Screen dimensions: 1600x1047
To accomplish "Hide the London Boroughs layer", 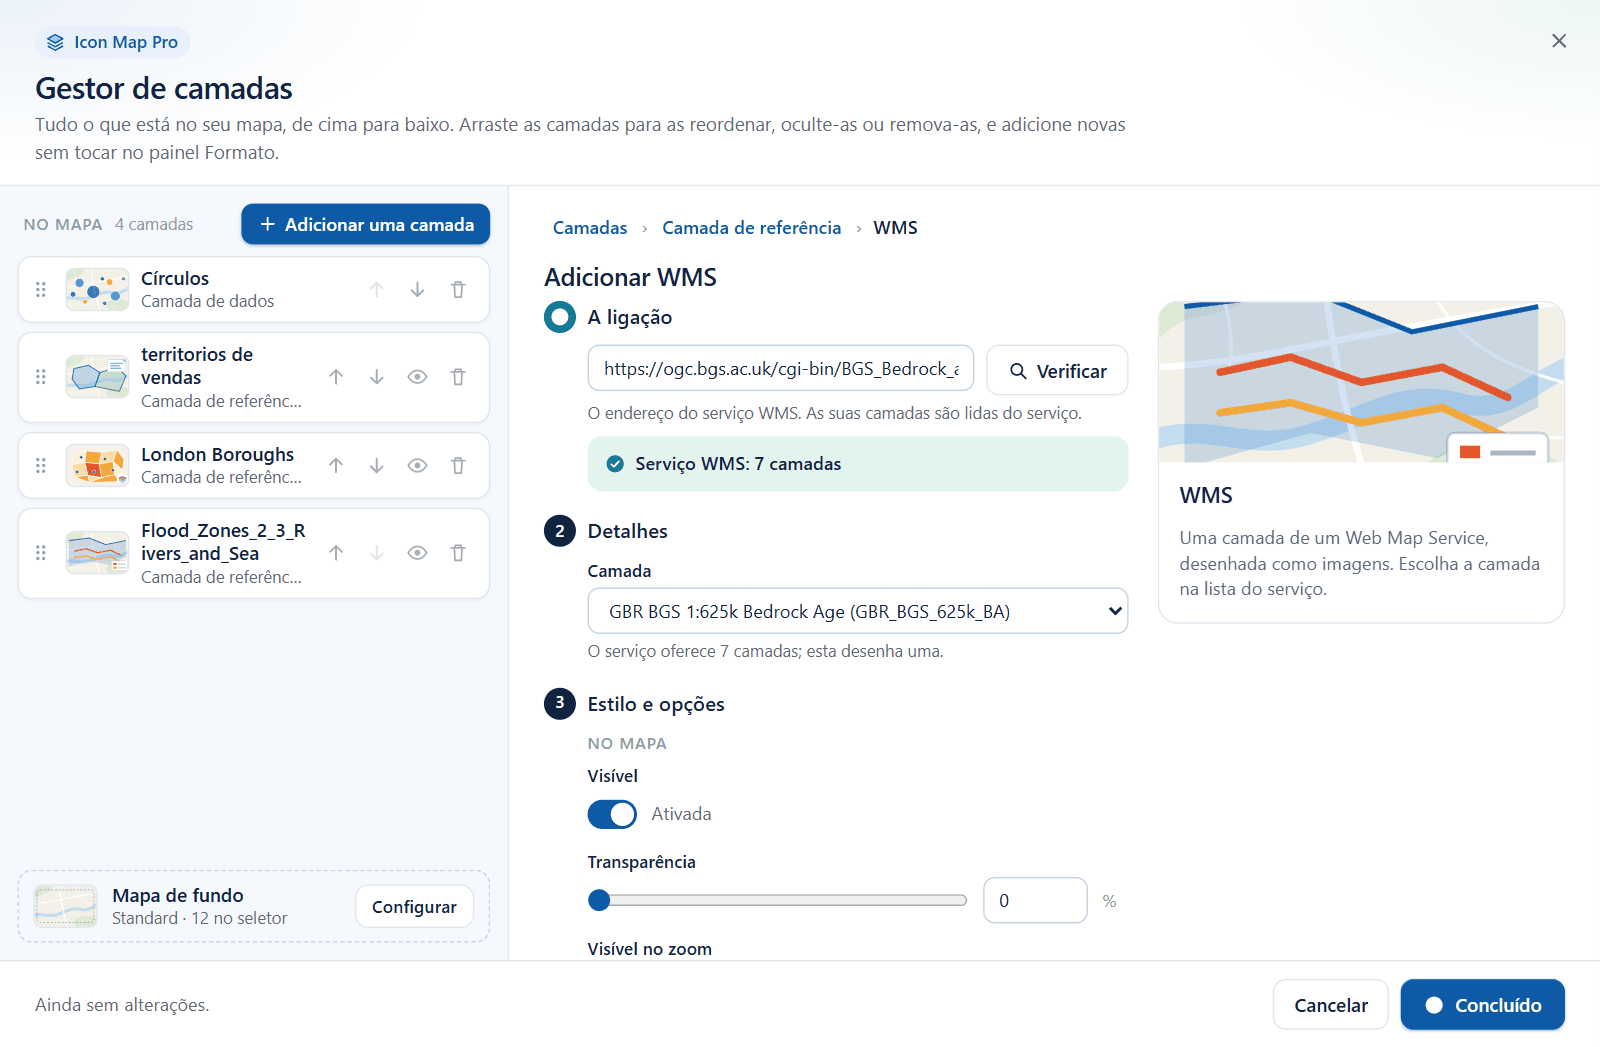I will click(418, 465).
